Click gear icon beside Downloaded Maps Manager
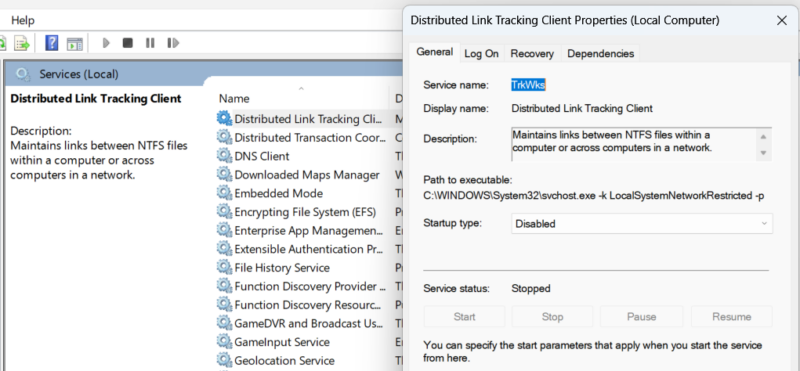The image size is (800, 371). click(x=224, y=175)
